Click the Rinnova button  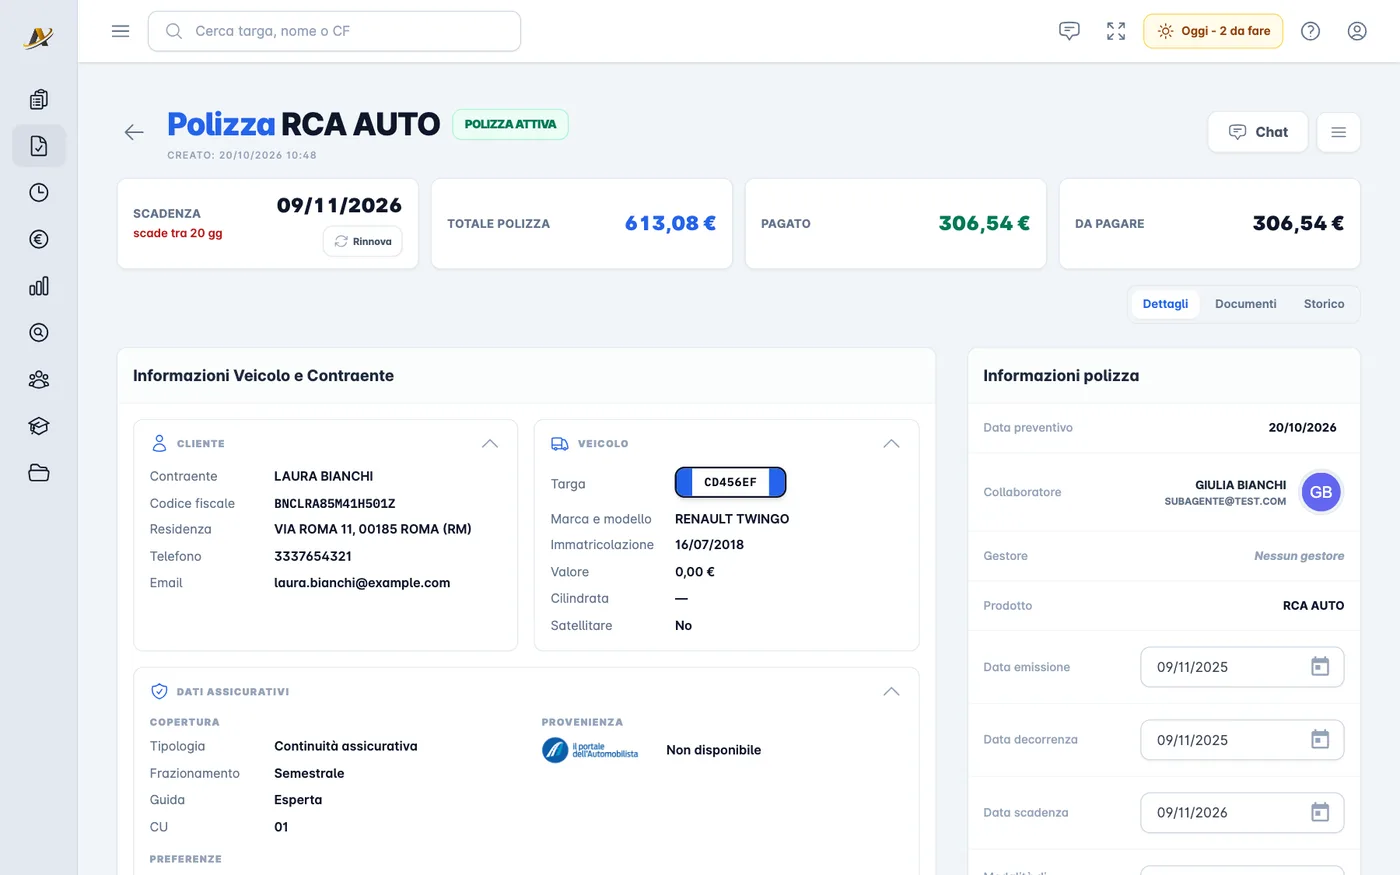point(363,241)
